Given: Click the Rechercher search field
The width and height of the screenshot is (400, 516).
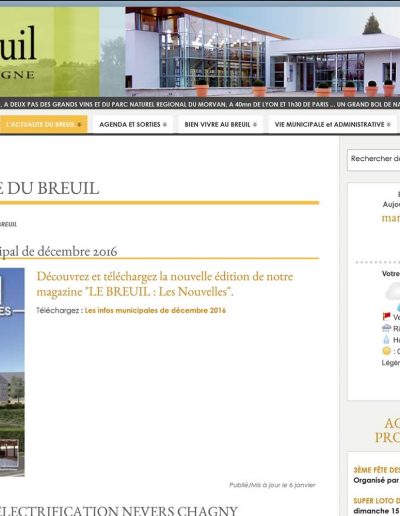Looking at the screenshot, I should [374, 160].
